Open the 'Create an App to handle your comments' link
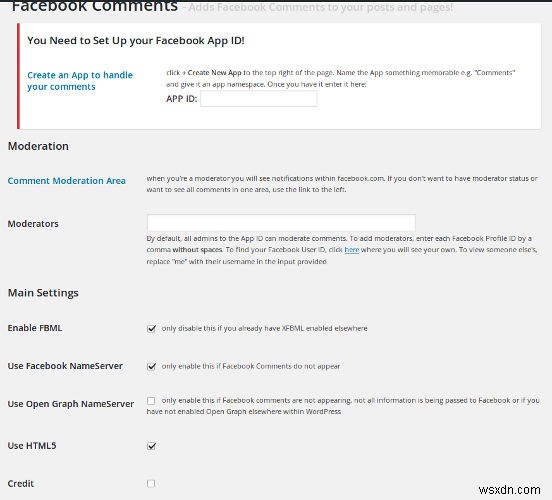Viewport: 552px width, 500px height. point(80,81)
